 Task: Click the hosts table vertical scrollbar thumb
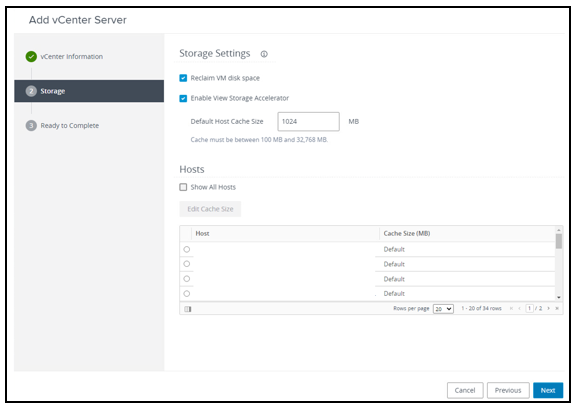(559, 241)
